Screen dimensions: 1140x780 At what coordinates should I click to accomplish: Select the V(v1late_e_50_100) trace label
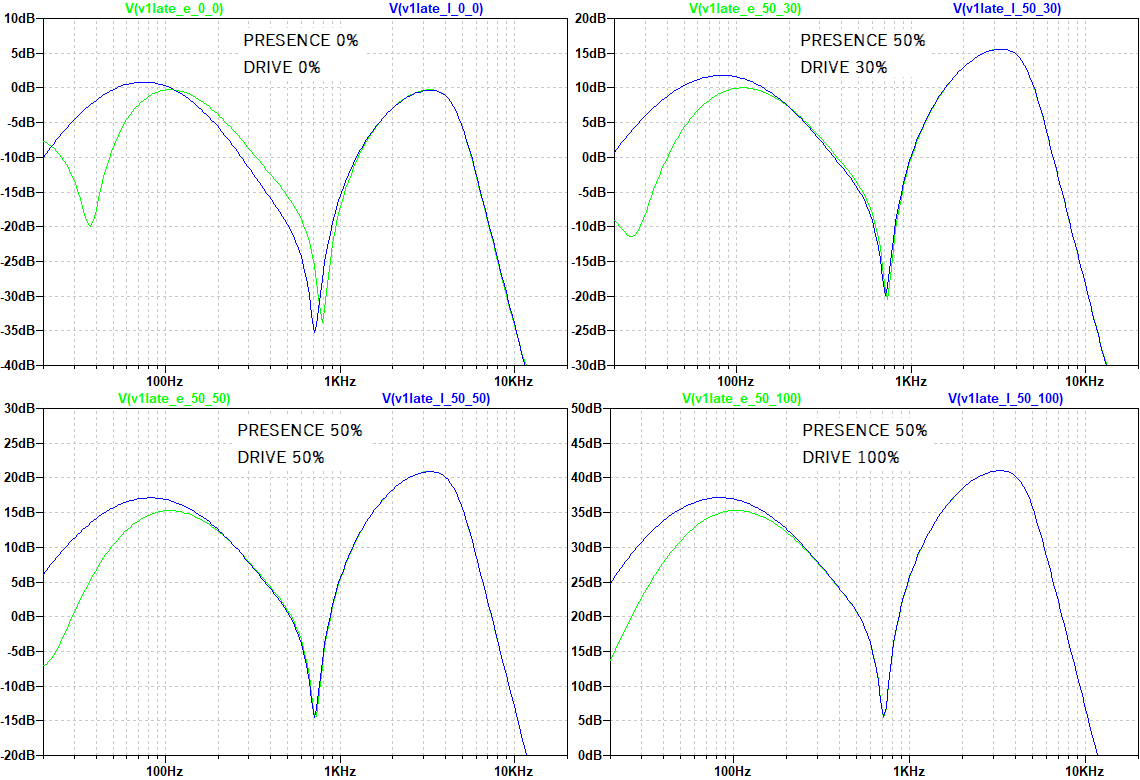(742, 398)
